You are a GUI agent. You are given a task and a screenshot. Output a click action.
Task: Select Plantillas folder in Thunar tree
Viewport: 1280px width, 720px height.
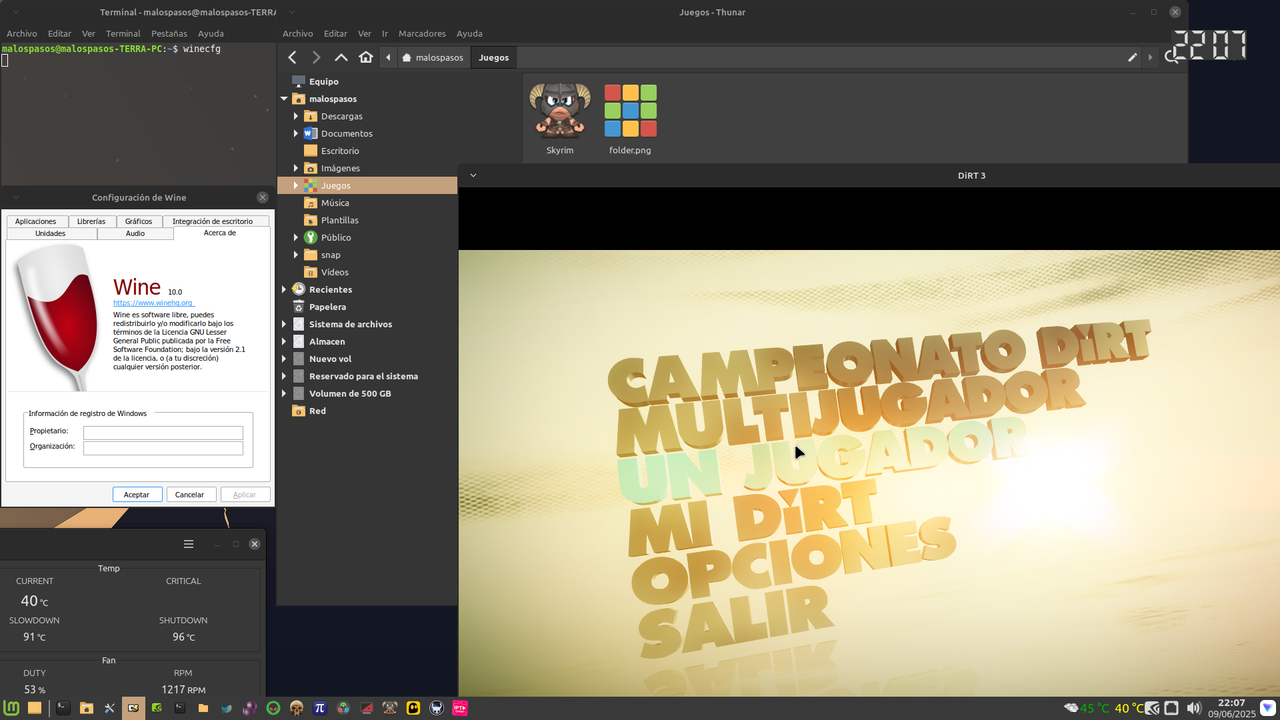339,220
